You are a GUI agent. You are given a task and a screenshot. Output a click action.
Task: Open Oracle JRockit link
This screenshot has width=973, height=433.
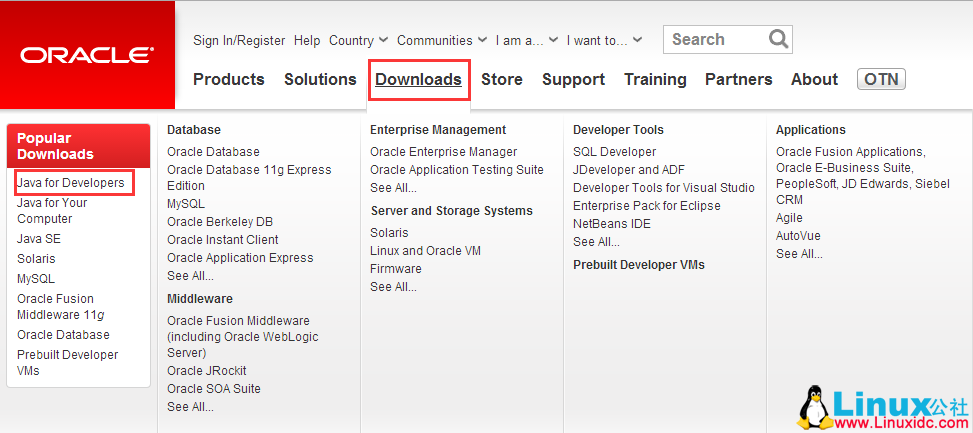pyautogui.click(x=207, y=371)
